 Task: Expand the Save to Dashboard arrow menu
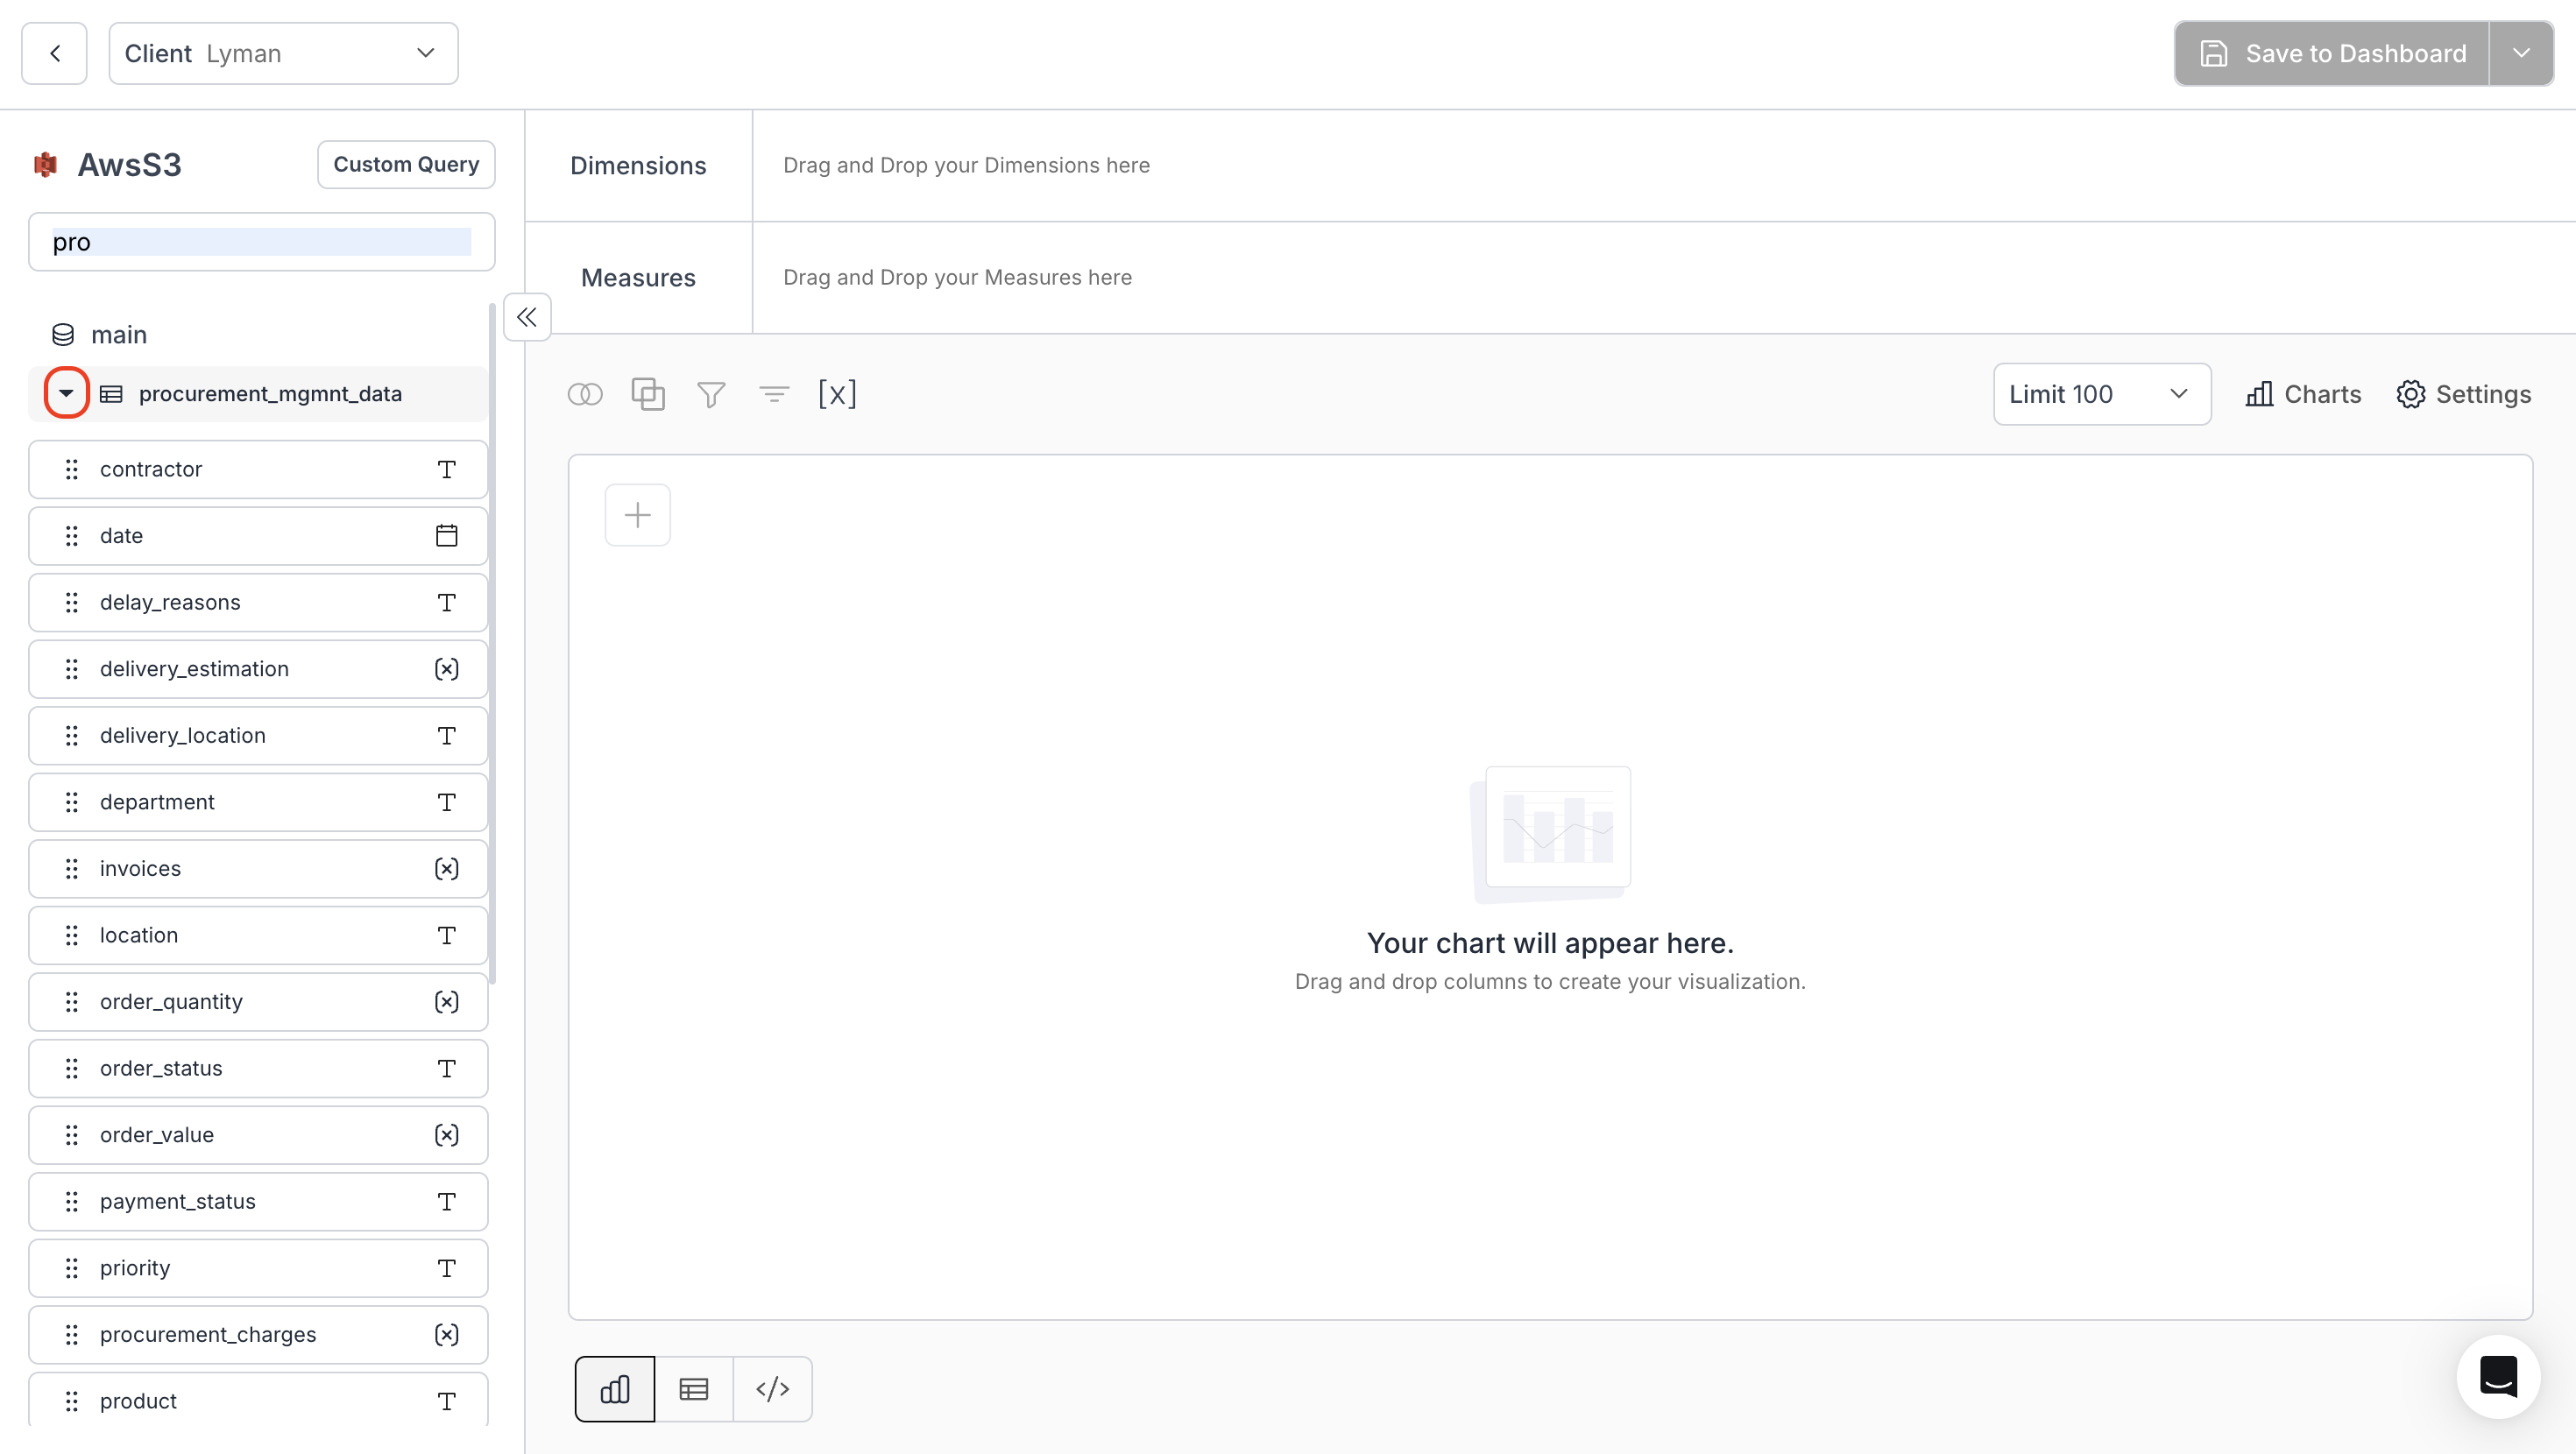tap(2521, 53)
